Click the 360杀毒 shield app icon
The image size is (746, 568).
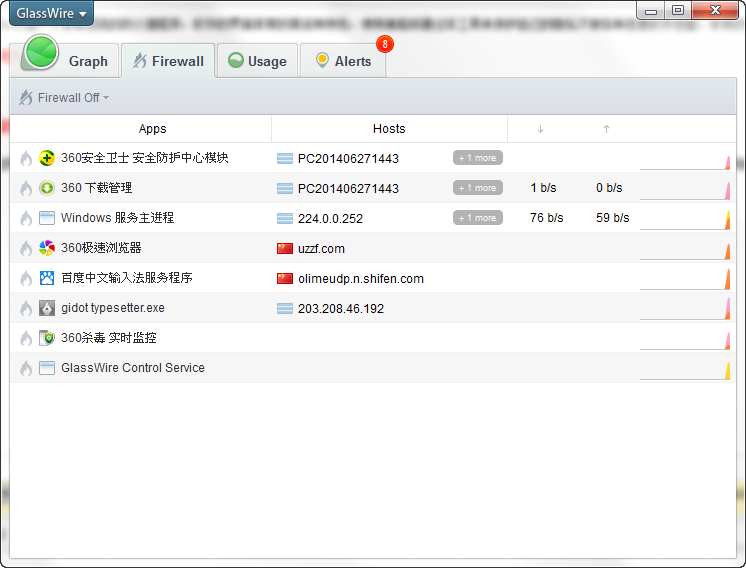click(47, 338)
